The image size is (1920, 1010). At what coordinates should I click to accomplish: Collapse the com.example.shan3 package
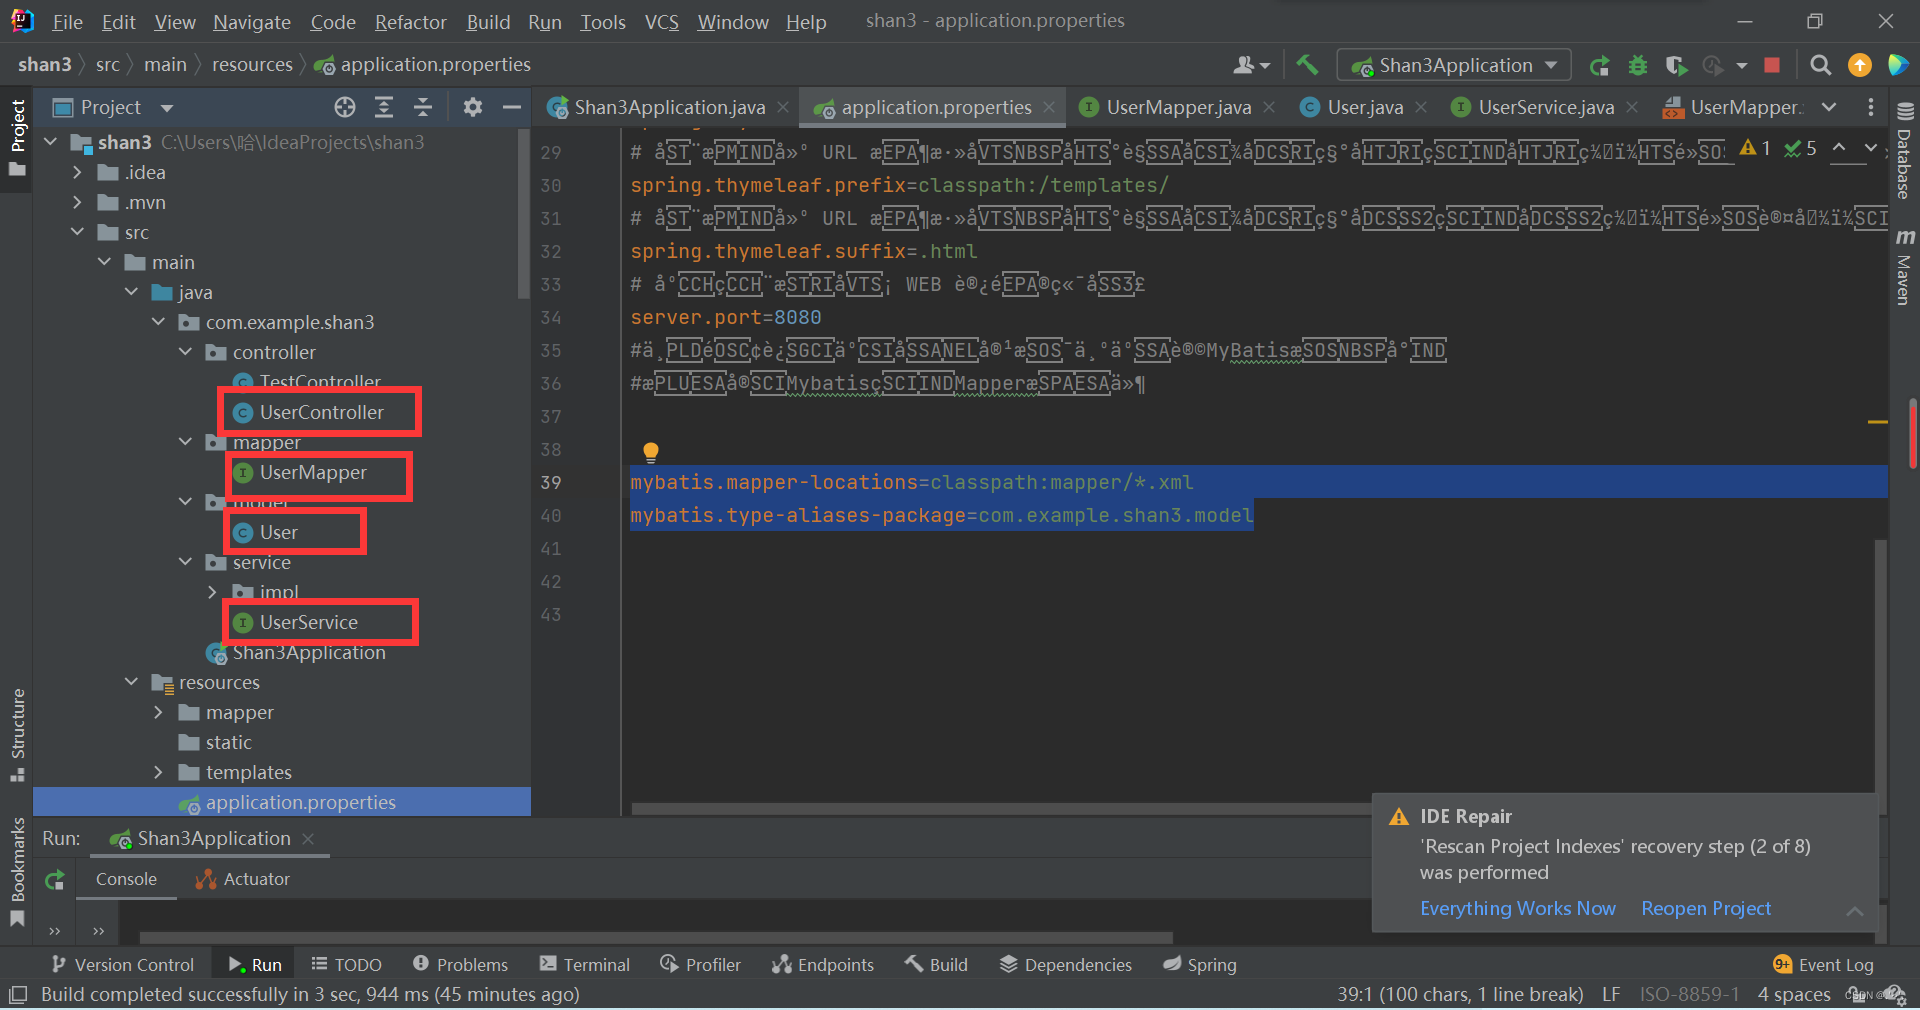click(x=158, y=322)
